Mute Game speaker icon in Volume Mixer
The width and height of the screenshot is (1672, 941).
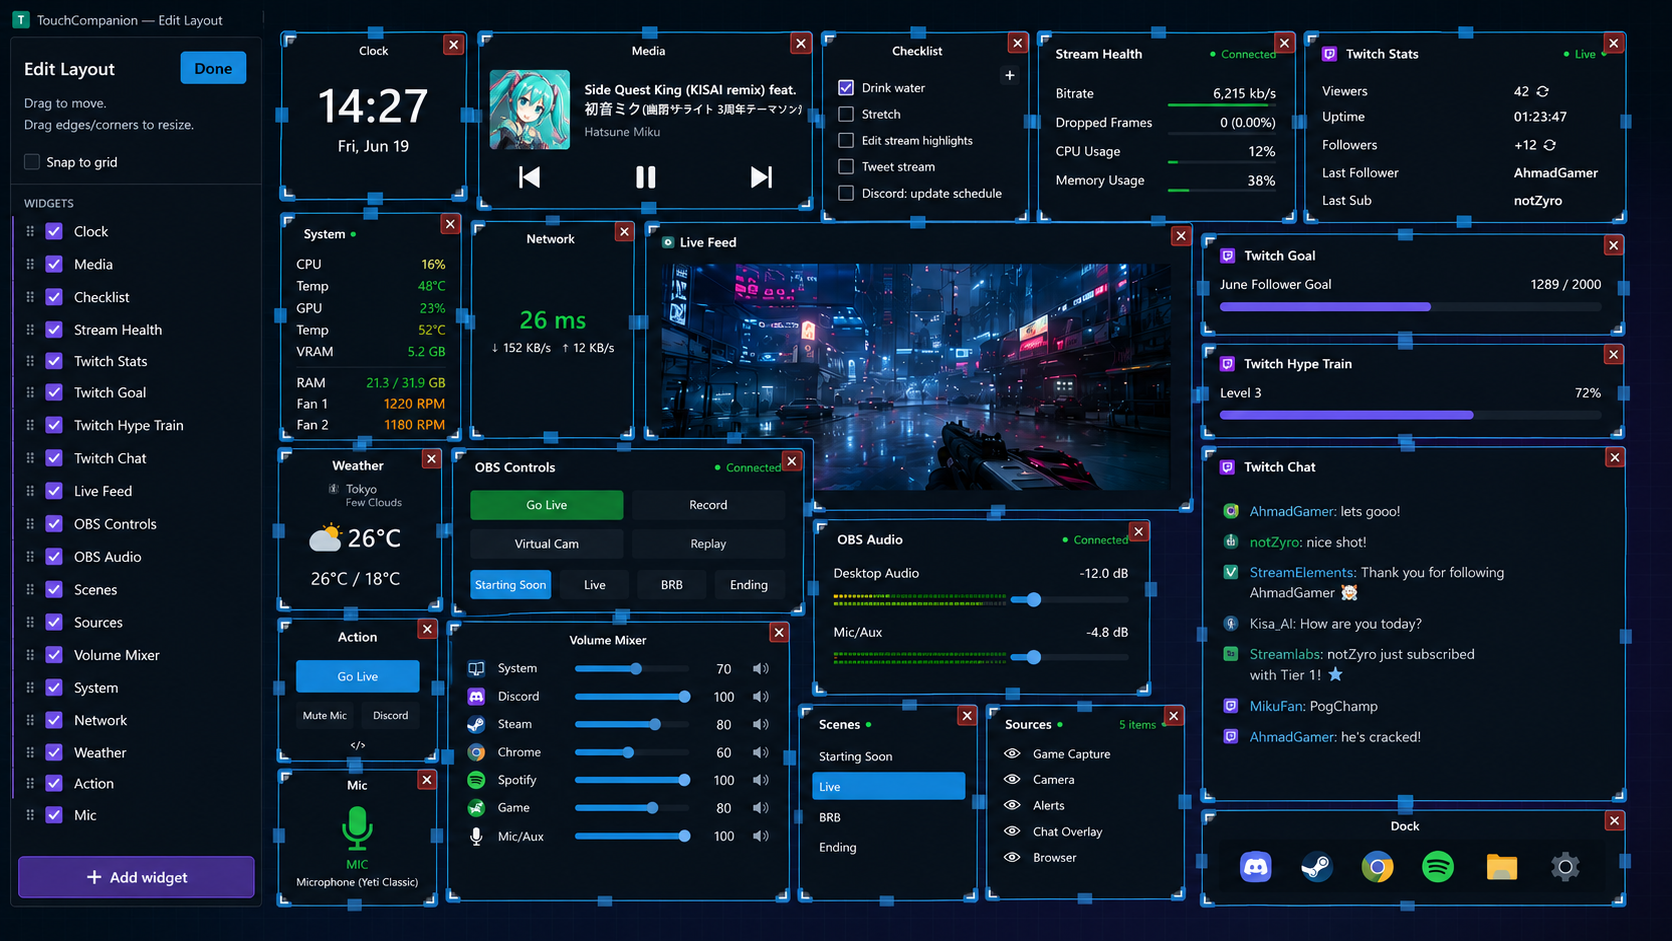coord(761,808)
